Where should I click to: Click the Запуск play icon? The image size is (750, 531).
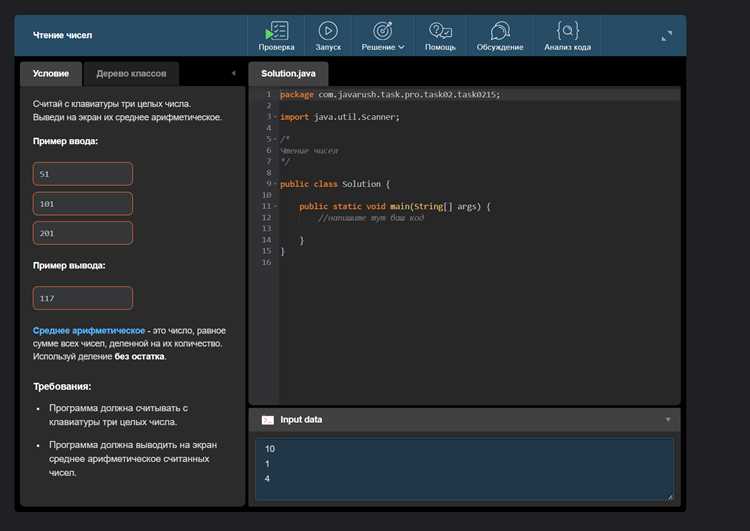(328, 31)
